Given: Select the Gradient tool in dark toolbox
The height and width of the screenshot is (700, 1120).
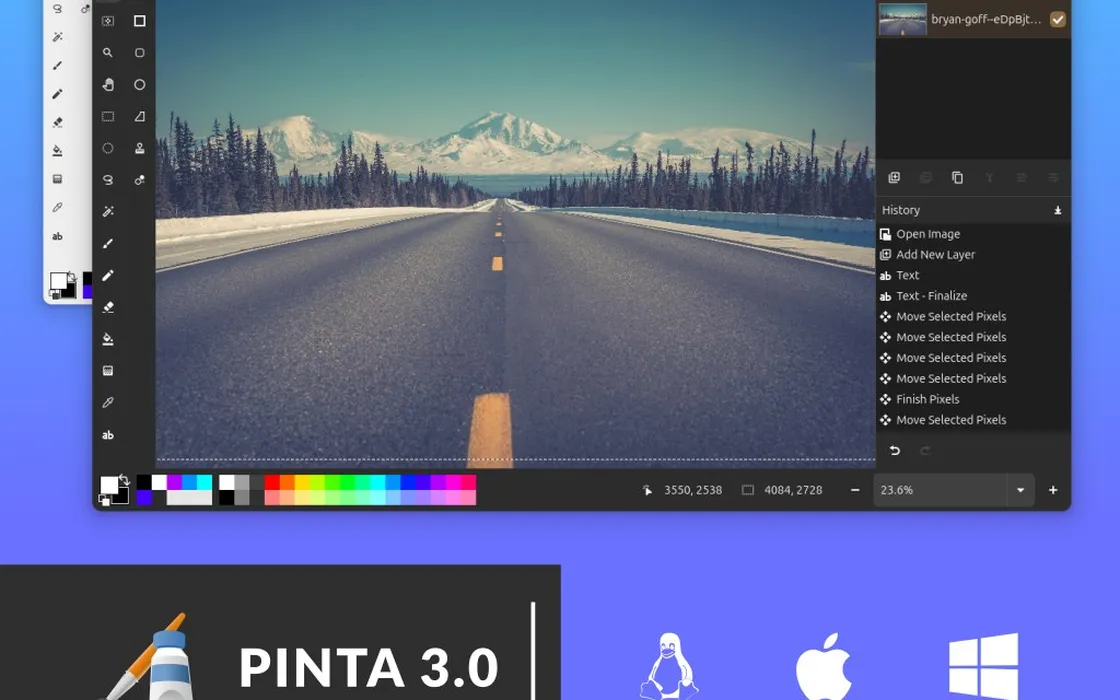Looking at the screenshot, I should pos(108,371).
